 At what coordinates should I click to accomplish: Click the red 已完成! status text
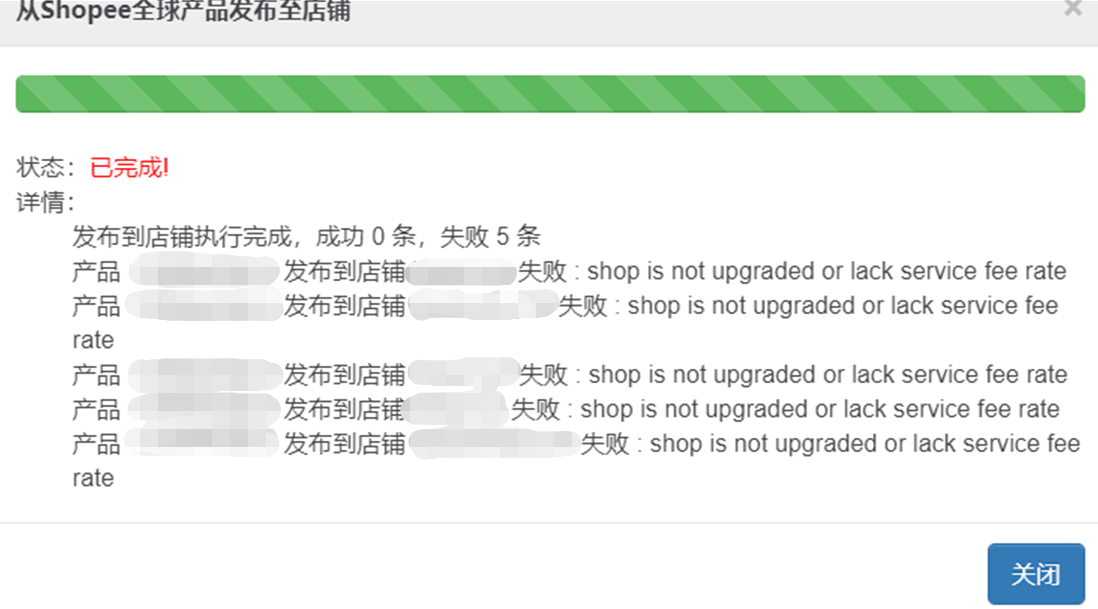(x=130, y=167)
